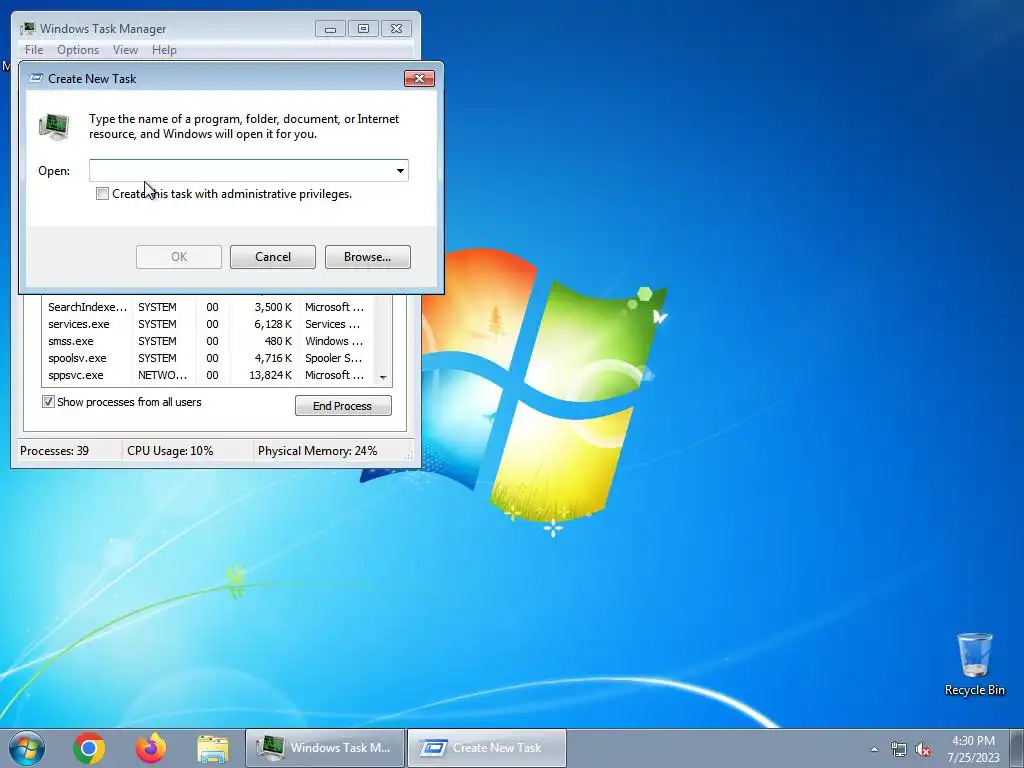Screen dimensions: 1024x768
Task: Click the Task Manager title bar icon
Action: 27,29
